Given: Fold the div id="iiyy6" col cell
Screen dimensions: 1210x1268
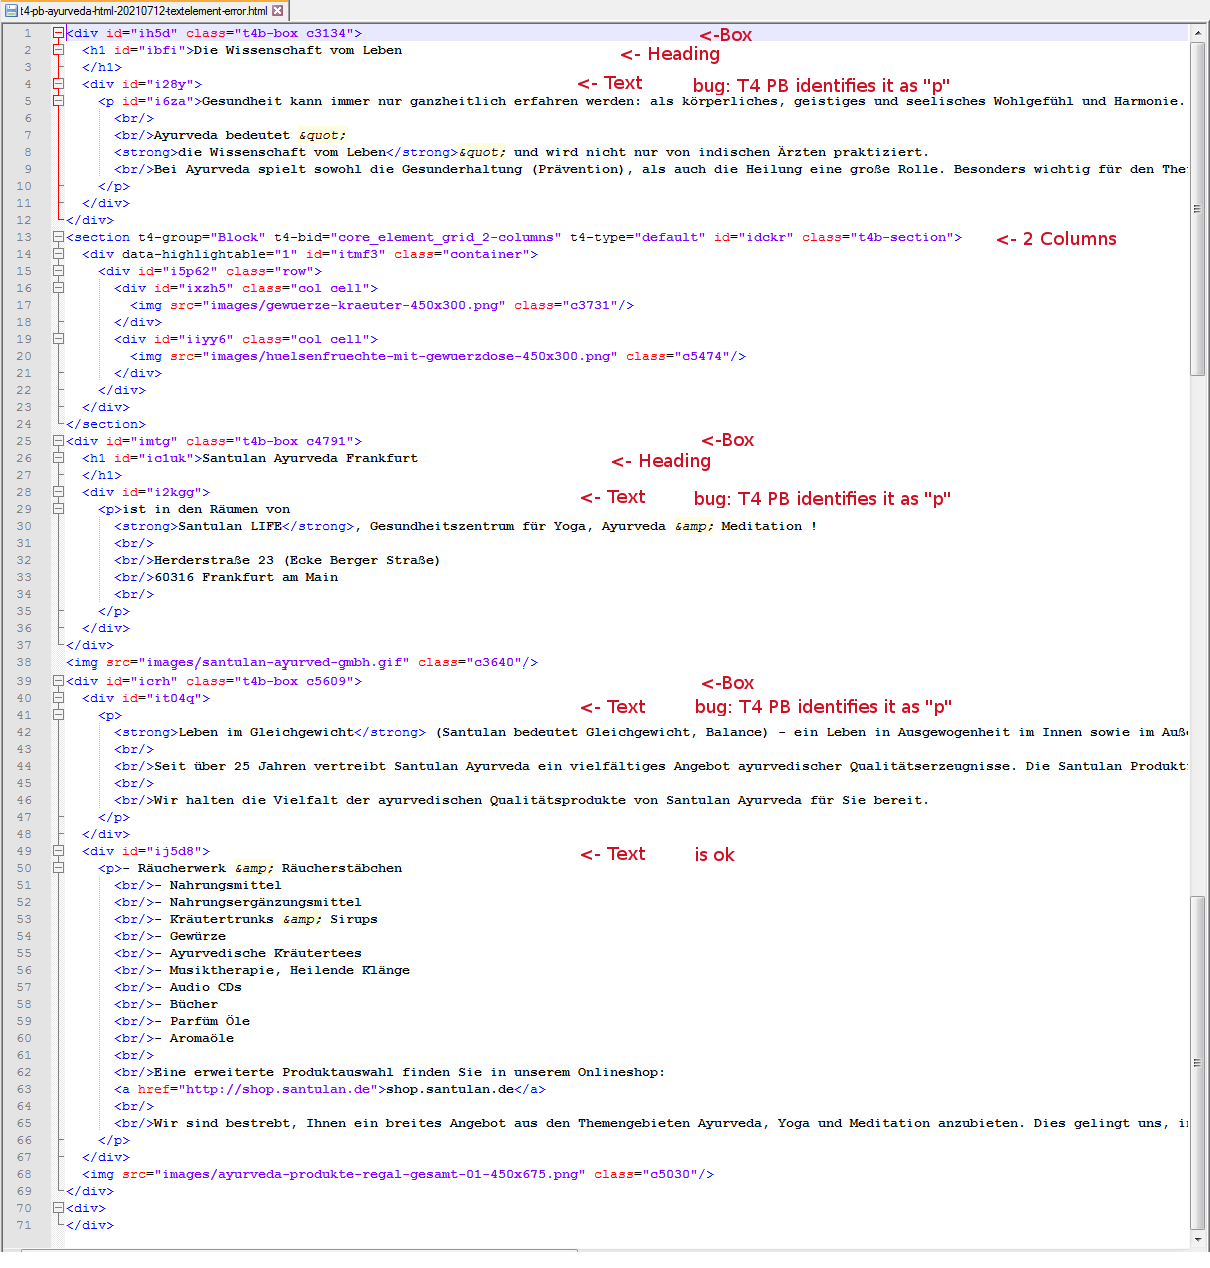Looking at the screenshot, I should [58, 339].
